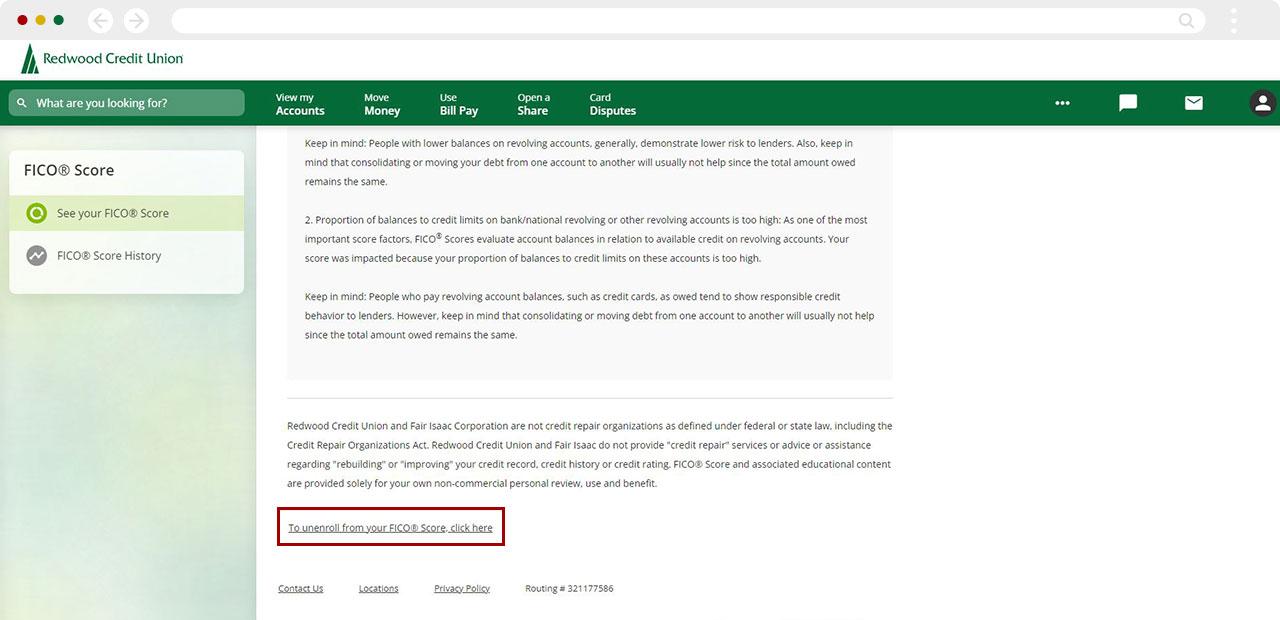The height and width of the screenshot is (620, 1280).
Task: Open the Contact Us footer link
Action: [x=300, y=589]
